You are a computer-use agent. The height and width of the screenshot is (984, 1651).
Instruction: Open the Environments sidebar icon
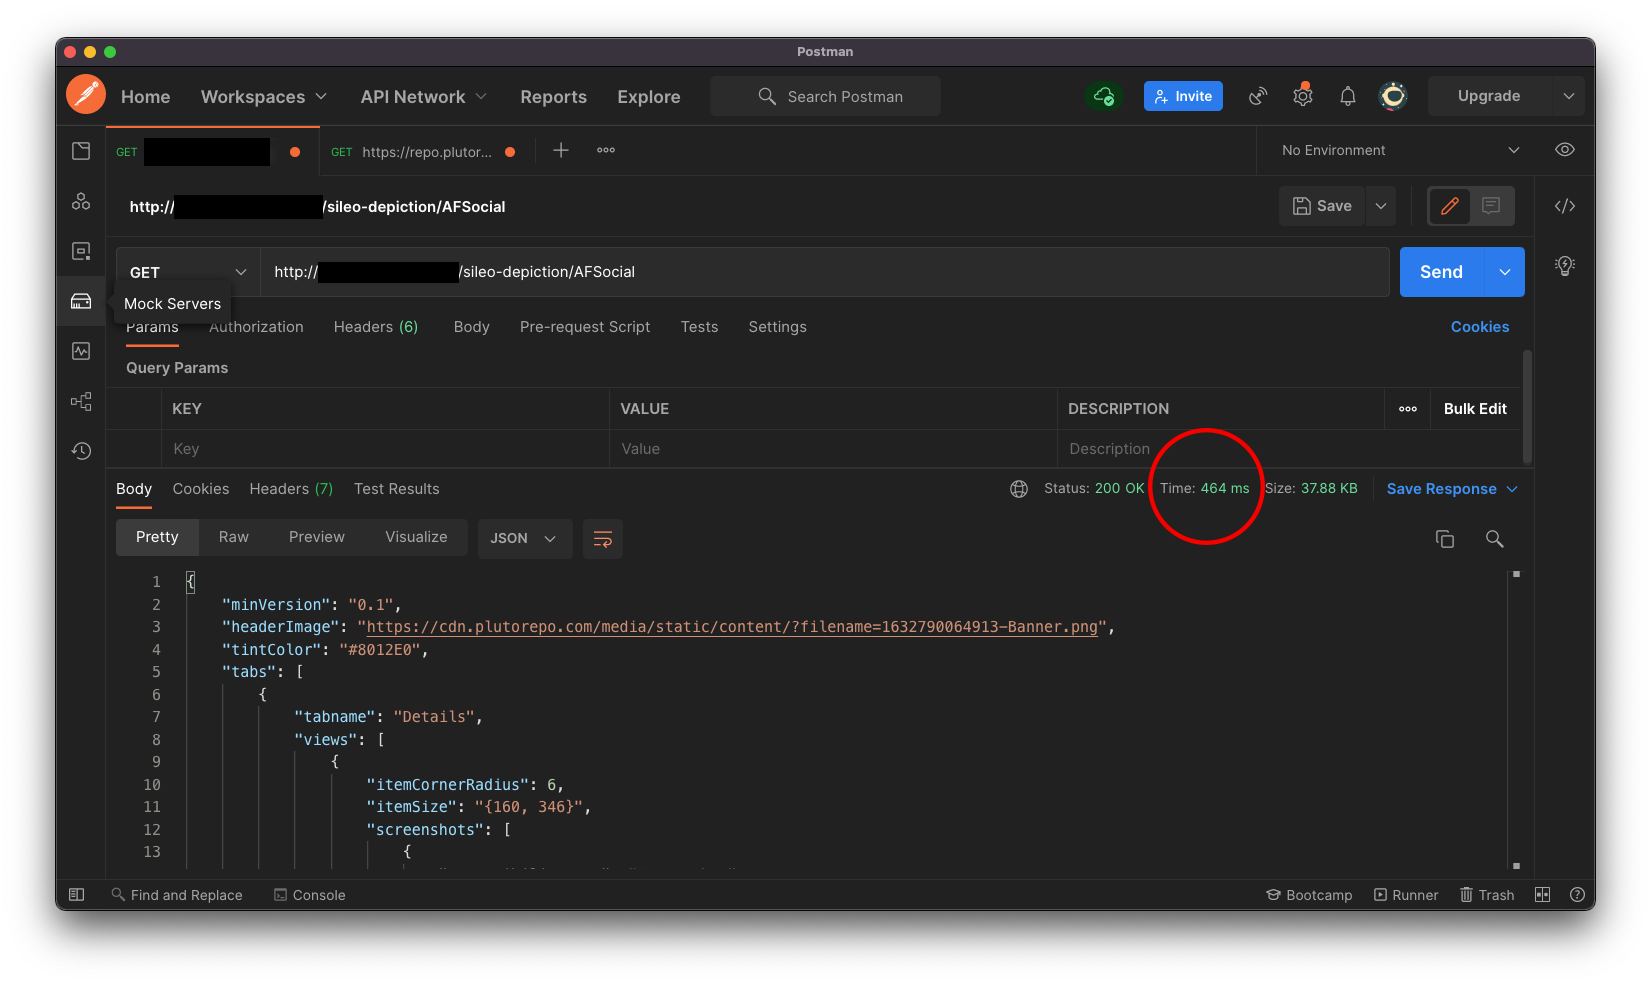(81, 251)
